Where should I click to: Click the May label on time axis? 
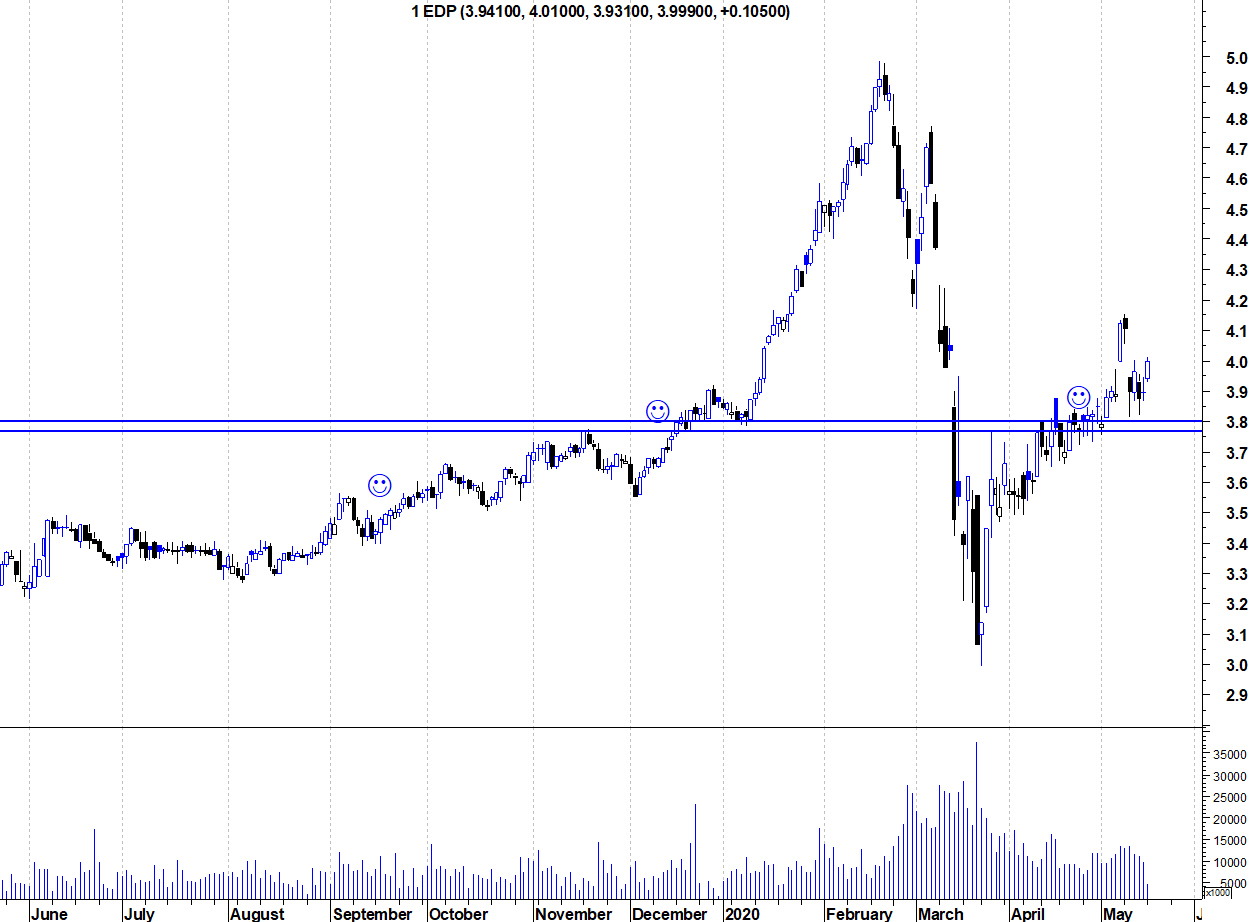(1117, 914)
